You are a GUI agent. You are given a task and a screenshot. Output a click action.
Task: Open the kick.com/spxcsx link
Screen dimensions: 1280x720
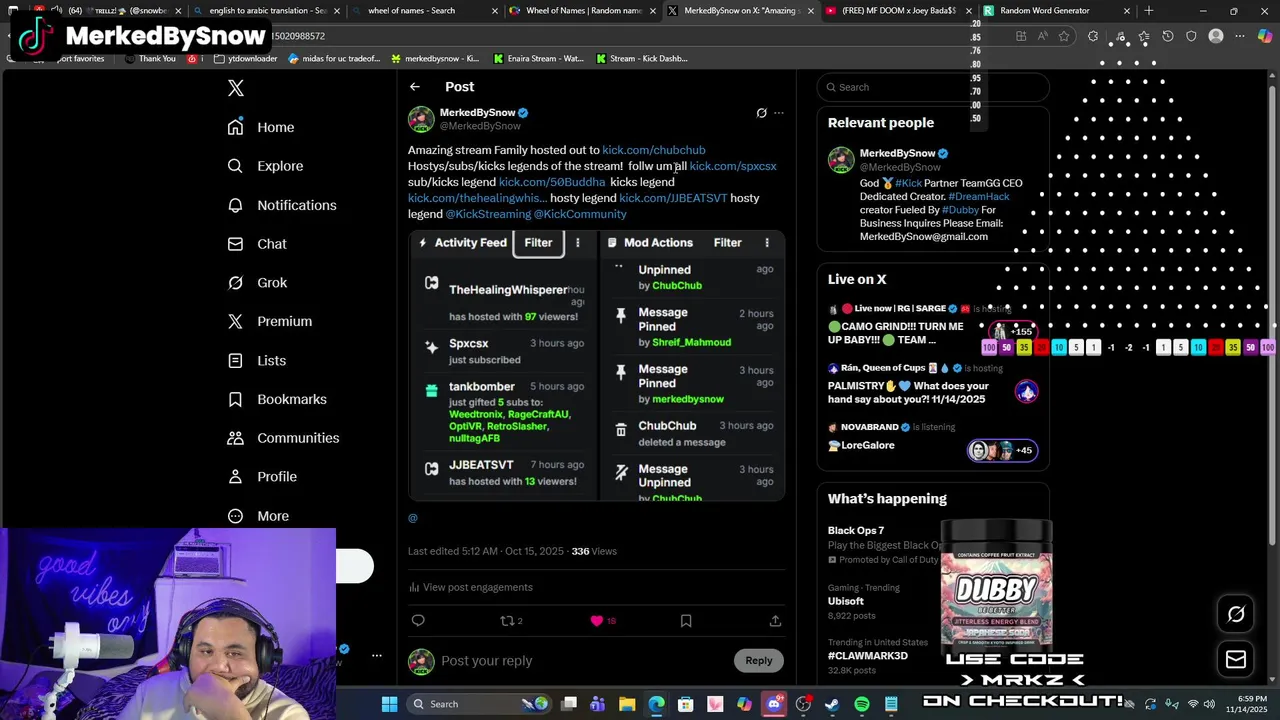pos(732,166)
